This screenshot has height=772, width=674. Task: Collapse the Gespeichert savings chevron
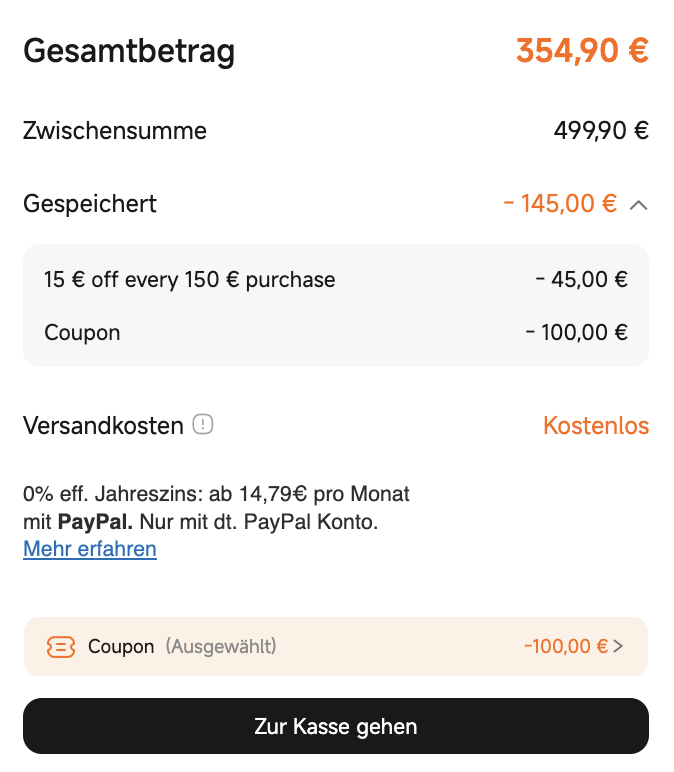638,205
